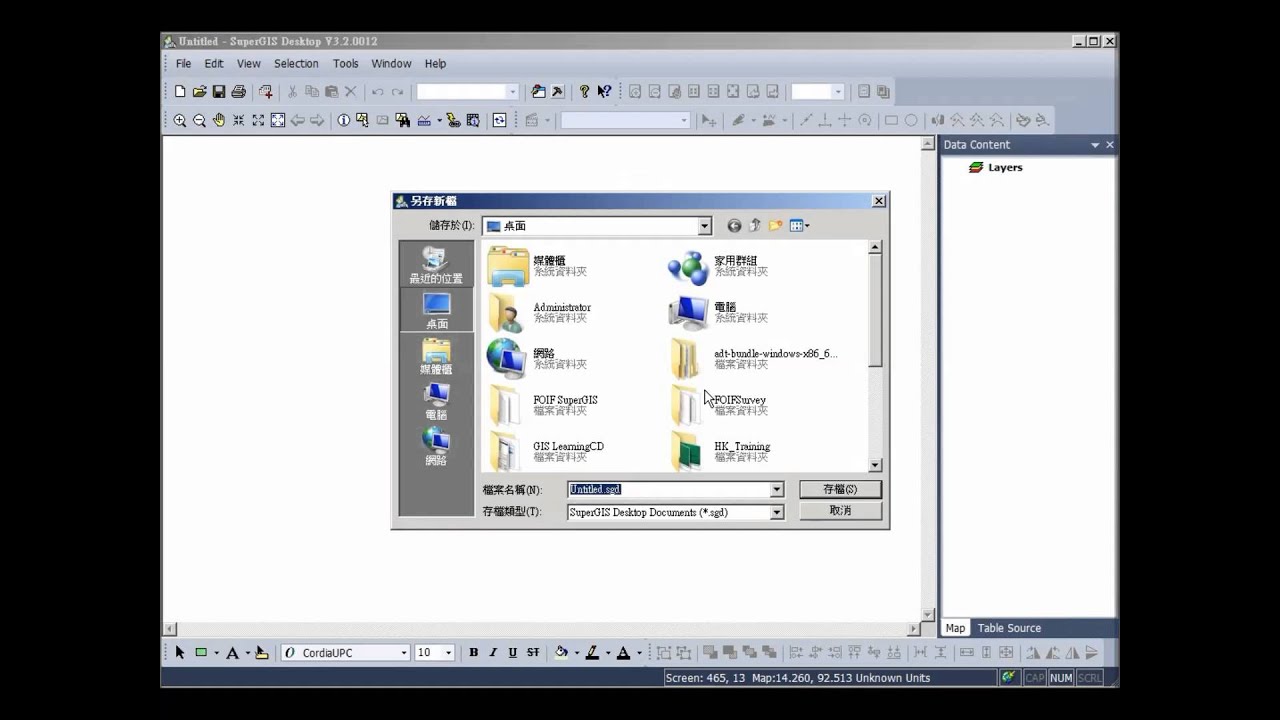
Task: Open the fill color dropdown arrow
Action: coord(576,653)
